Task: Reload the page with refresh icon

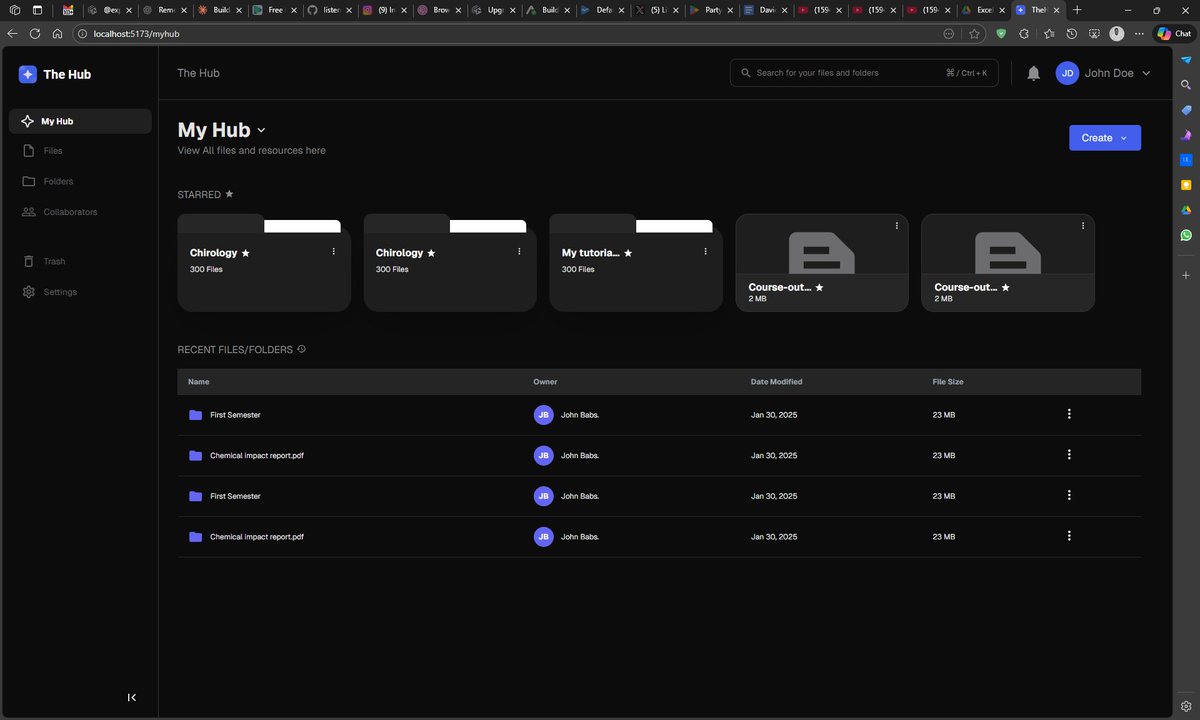Action: tap(35, 33)
